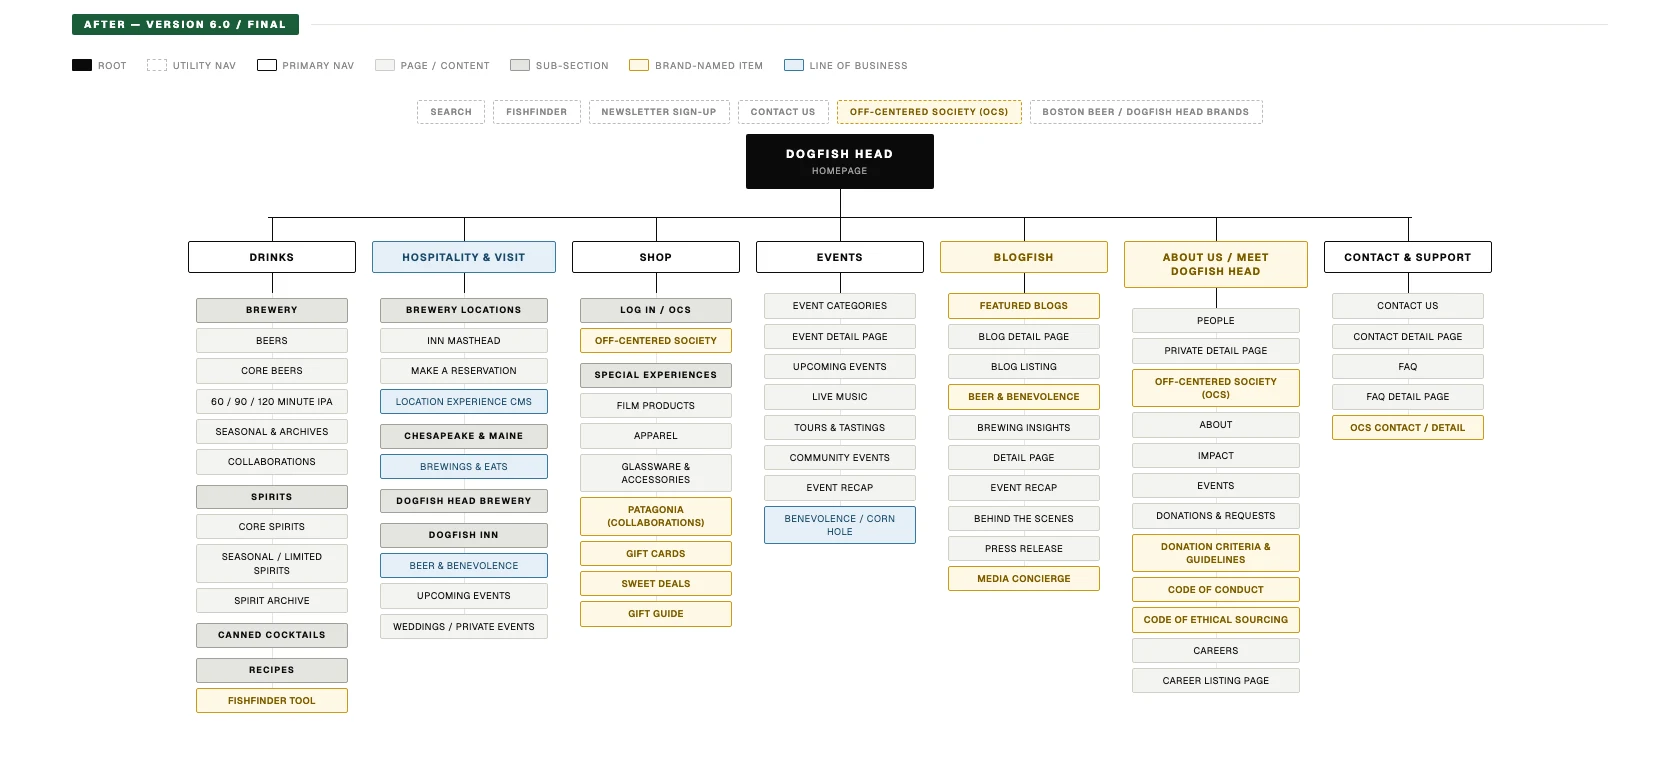This screenshot has height=757, width=1680.
Task: Click the DONATIONS & REQUESTS box
Action: [1216, 516]
